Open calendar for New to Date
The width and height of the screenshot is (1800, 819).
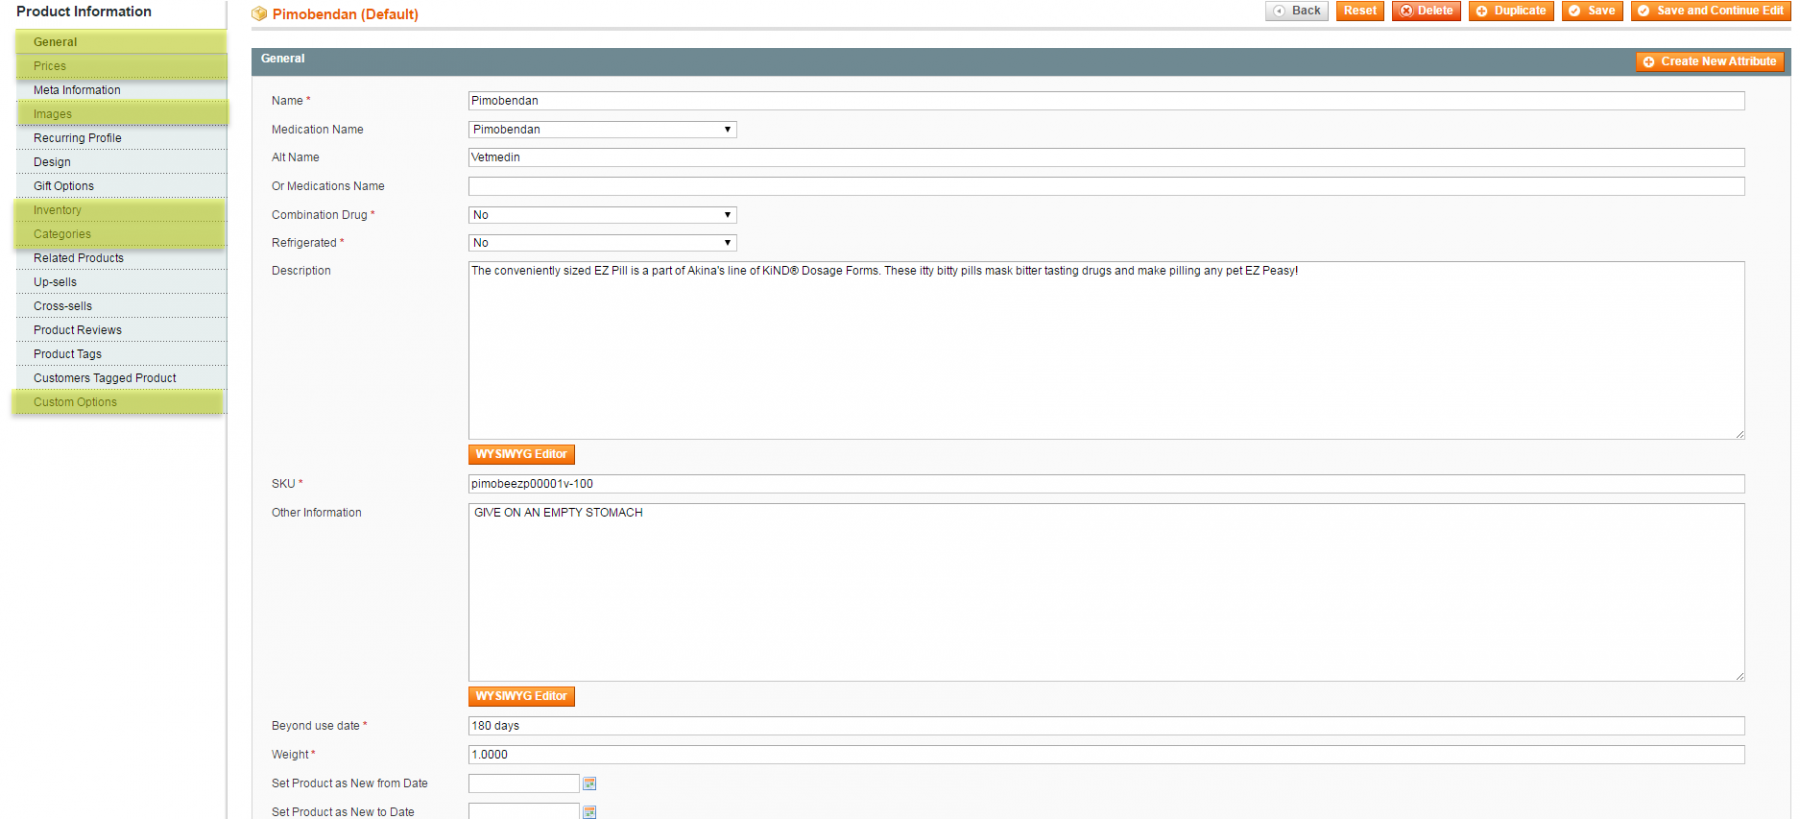coord(589,811)
